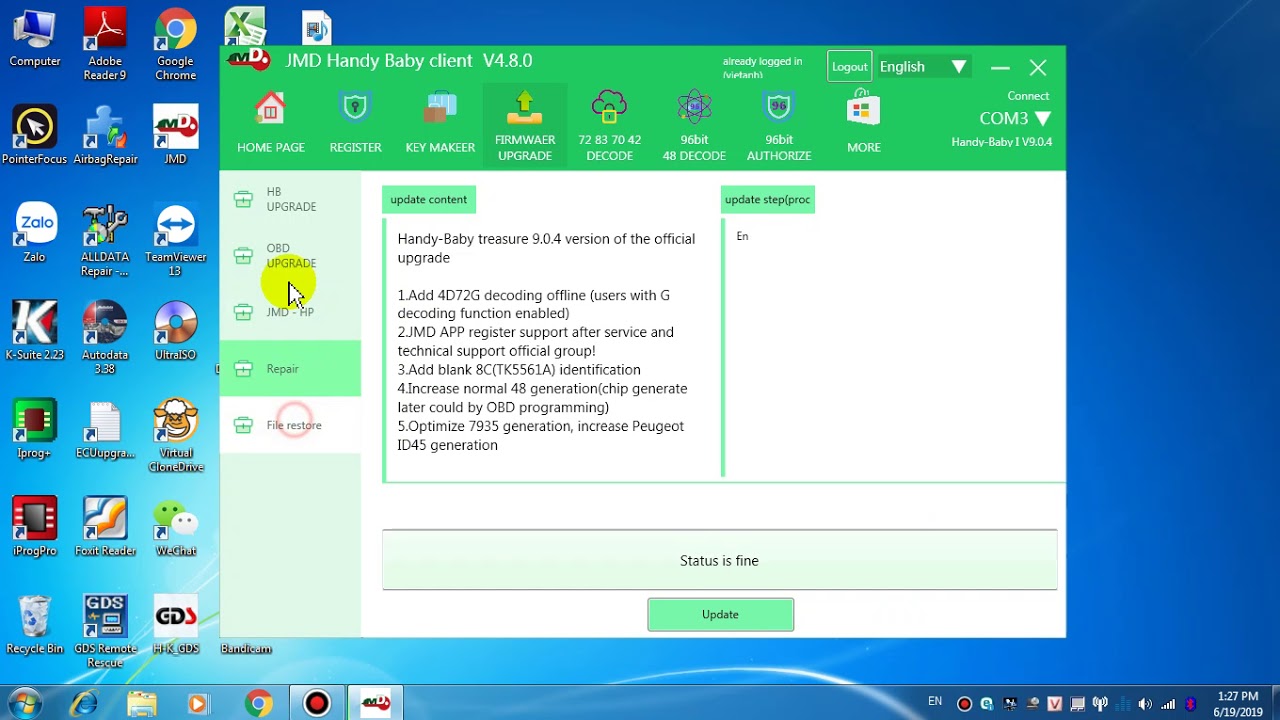This screenshot has height=720, width=1280.
Task: Select Repair in the sidebar
Action: click(290, 369)
